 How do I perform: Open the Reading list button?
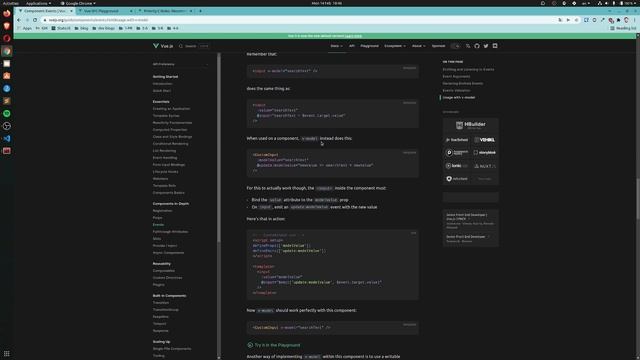pos(623,28)
